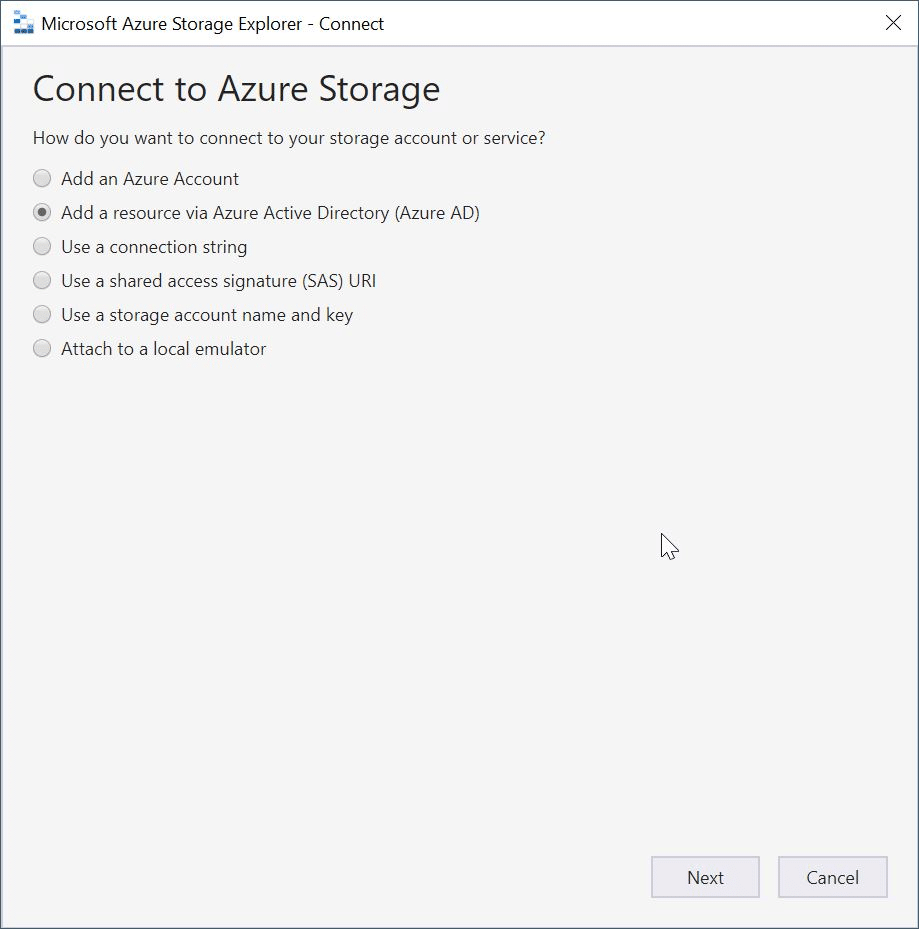Pick the shared access signature (SAS) URI radio button
919x929 pixels.
point(42,280)
